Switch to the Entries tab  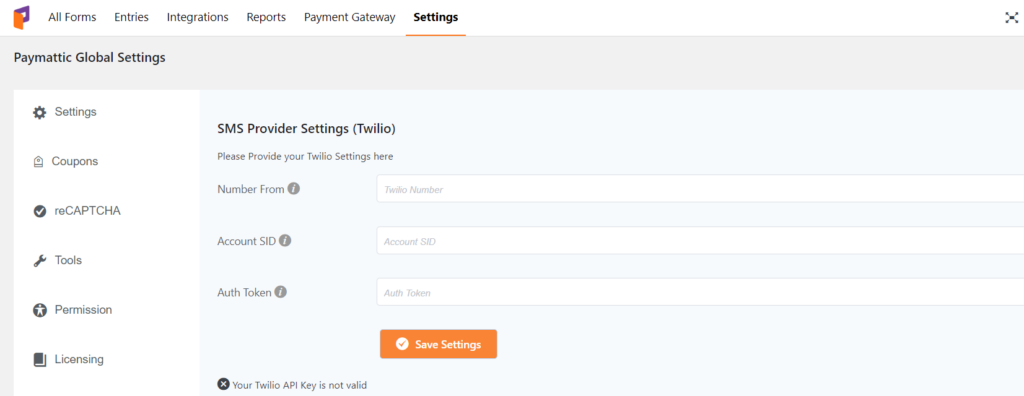[131, 18]
